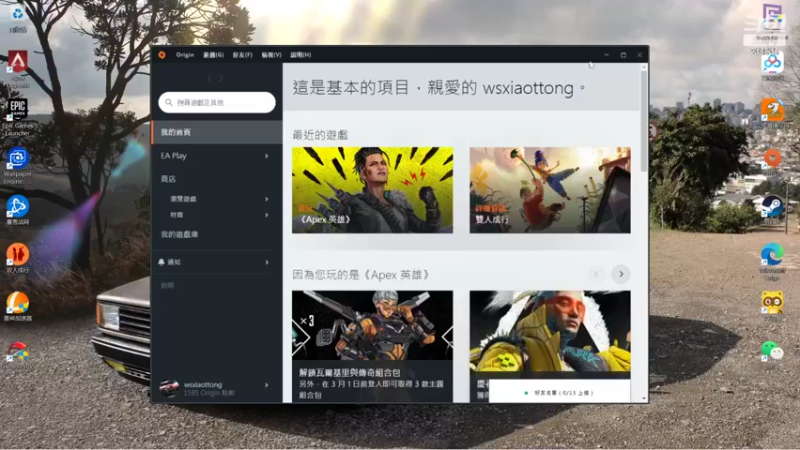Click the notification bell icon
The height and width of the screenshot is (450, 800).
pos(162,262)
